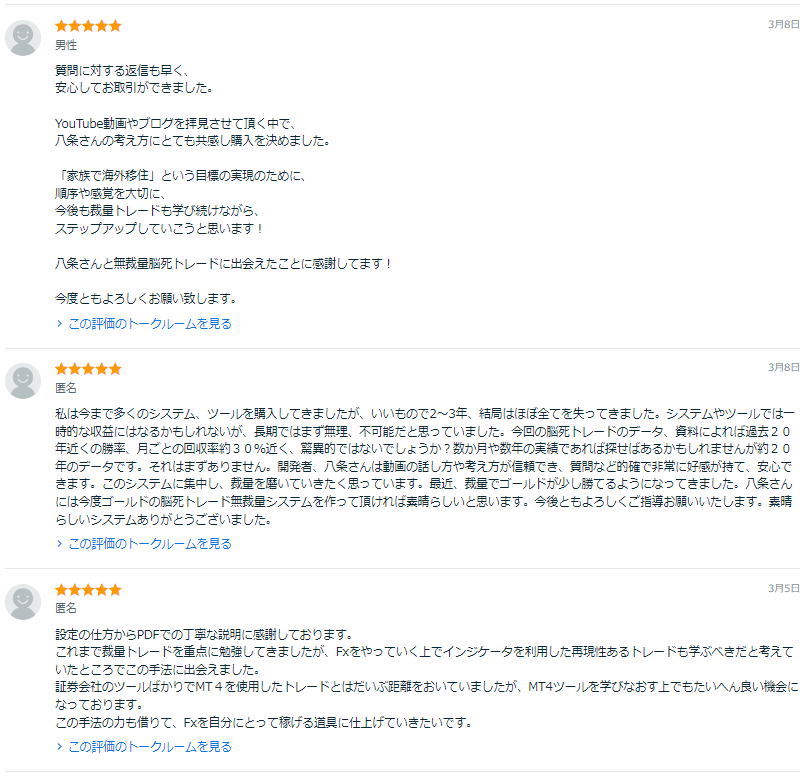This screenshot has height=777, width=806.
Task: Click the chevron arrow before the bottom review's talk room link
Action: (60, 747)
